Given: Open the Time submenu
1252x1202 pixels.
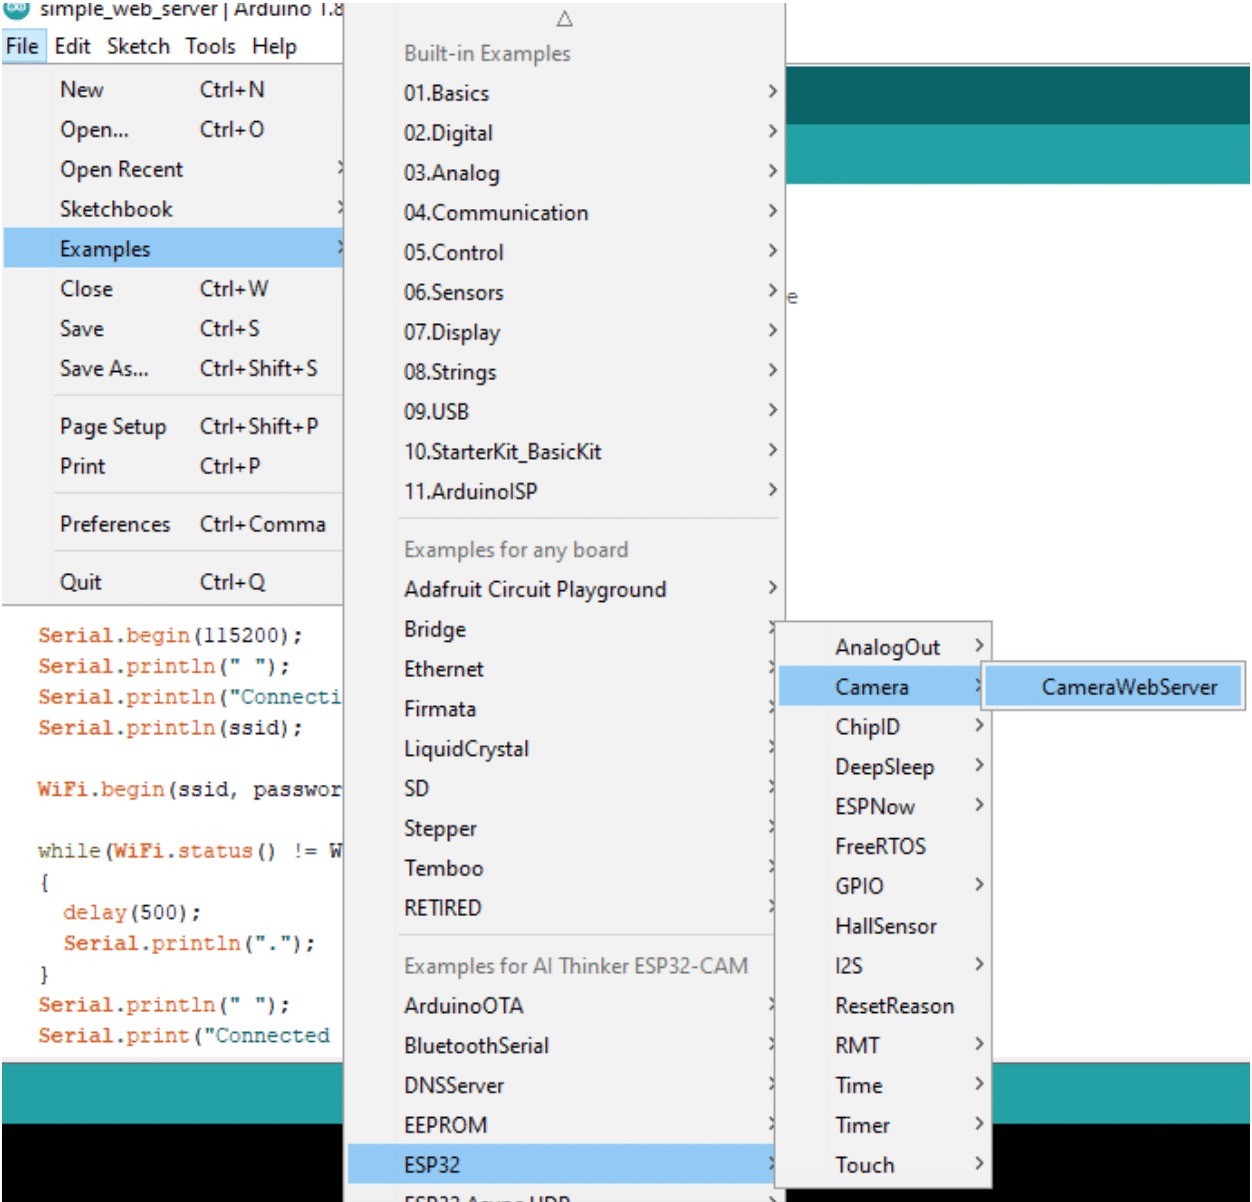Looking at the screenshot, I should [884, 1085].
